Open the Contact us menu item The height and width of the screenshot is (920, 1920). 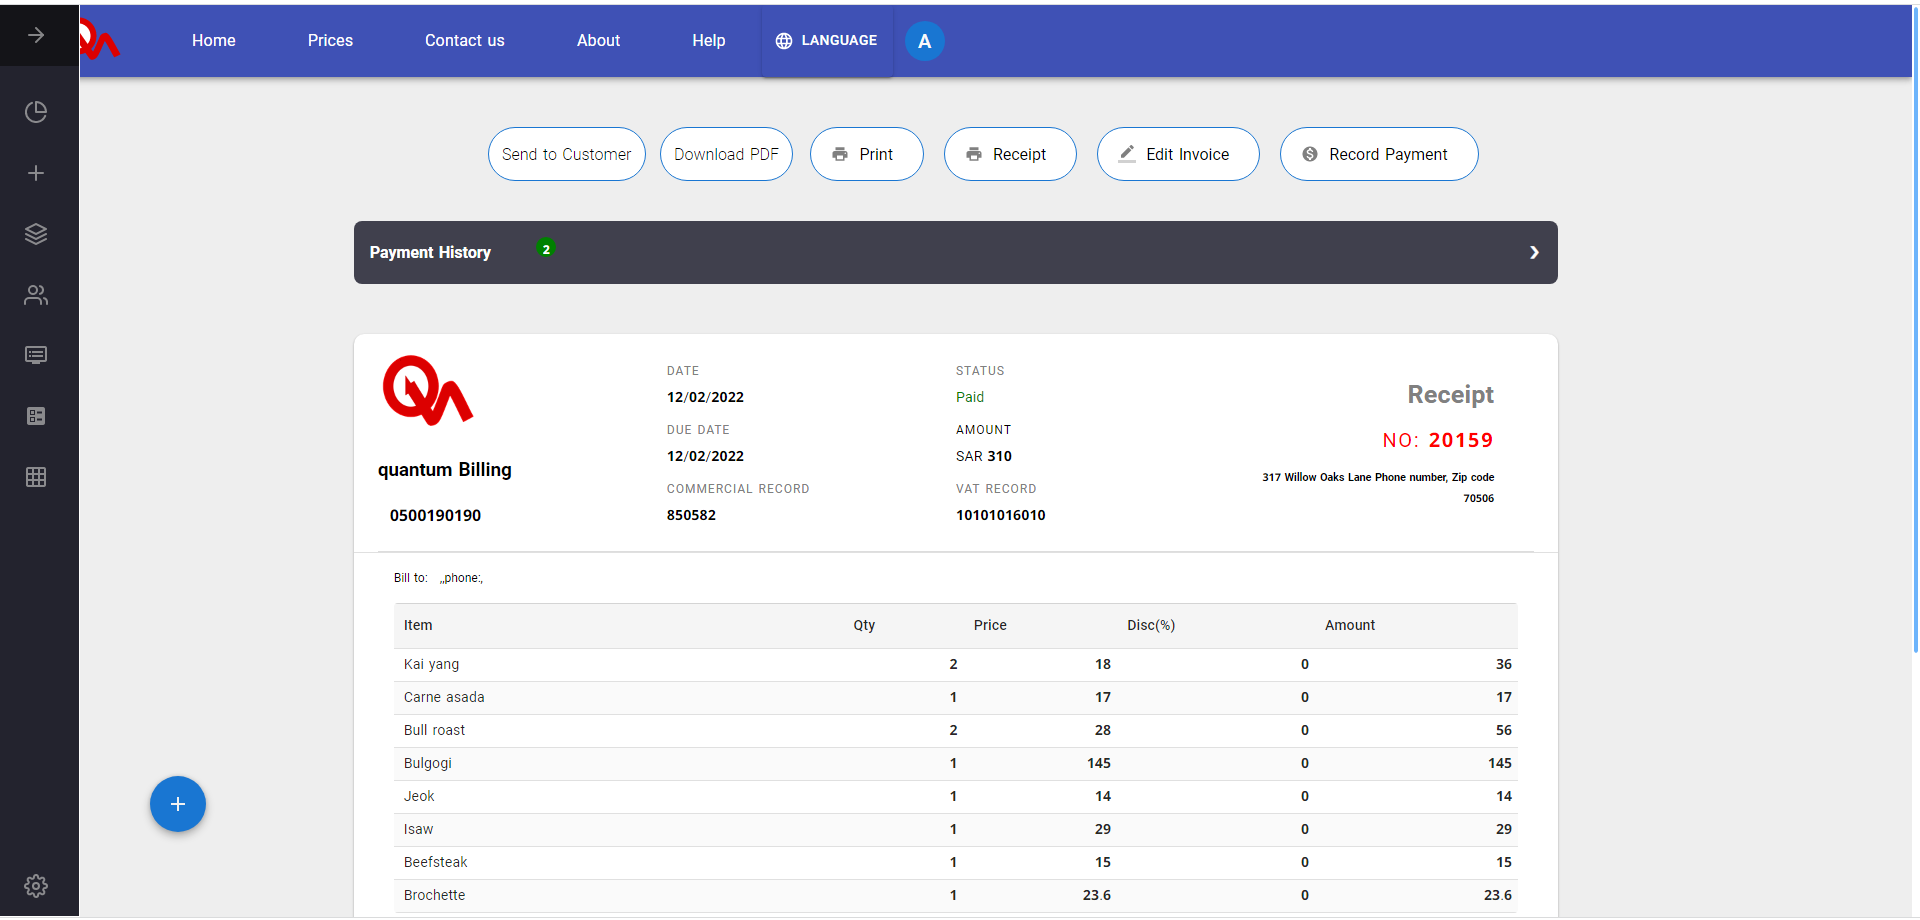point(464,41)
